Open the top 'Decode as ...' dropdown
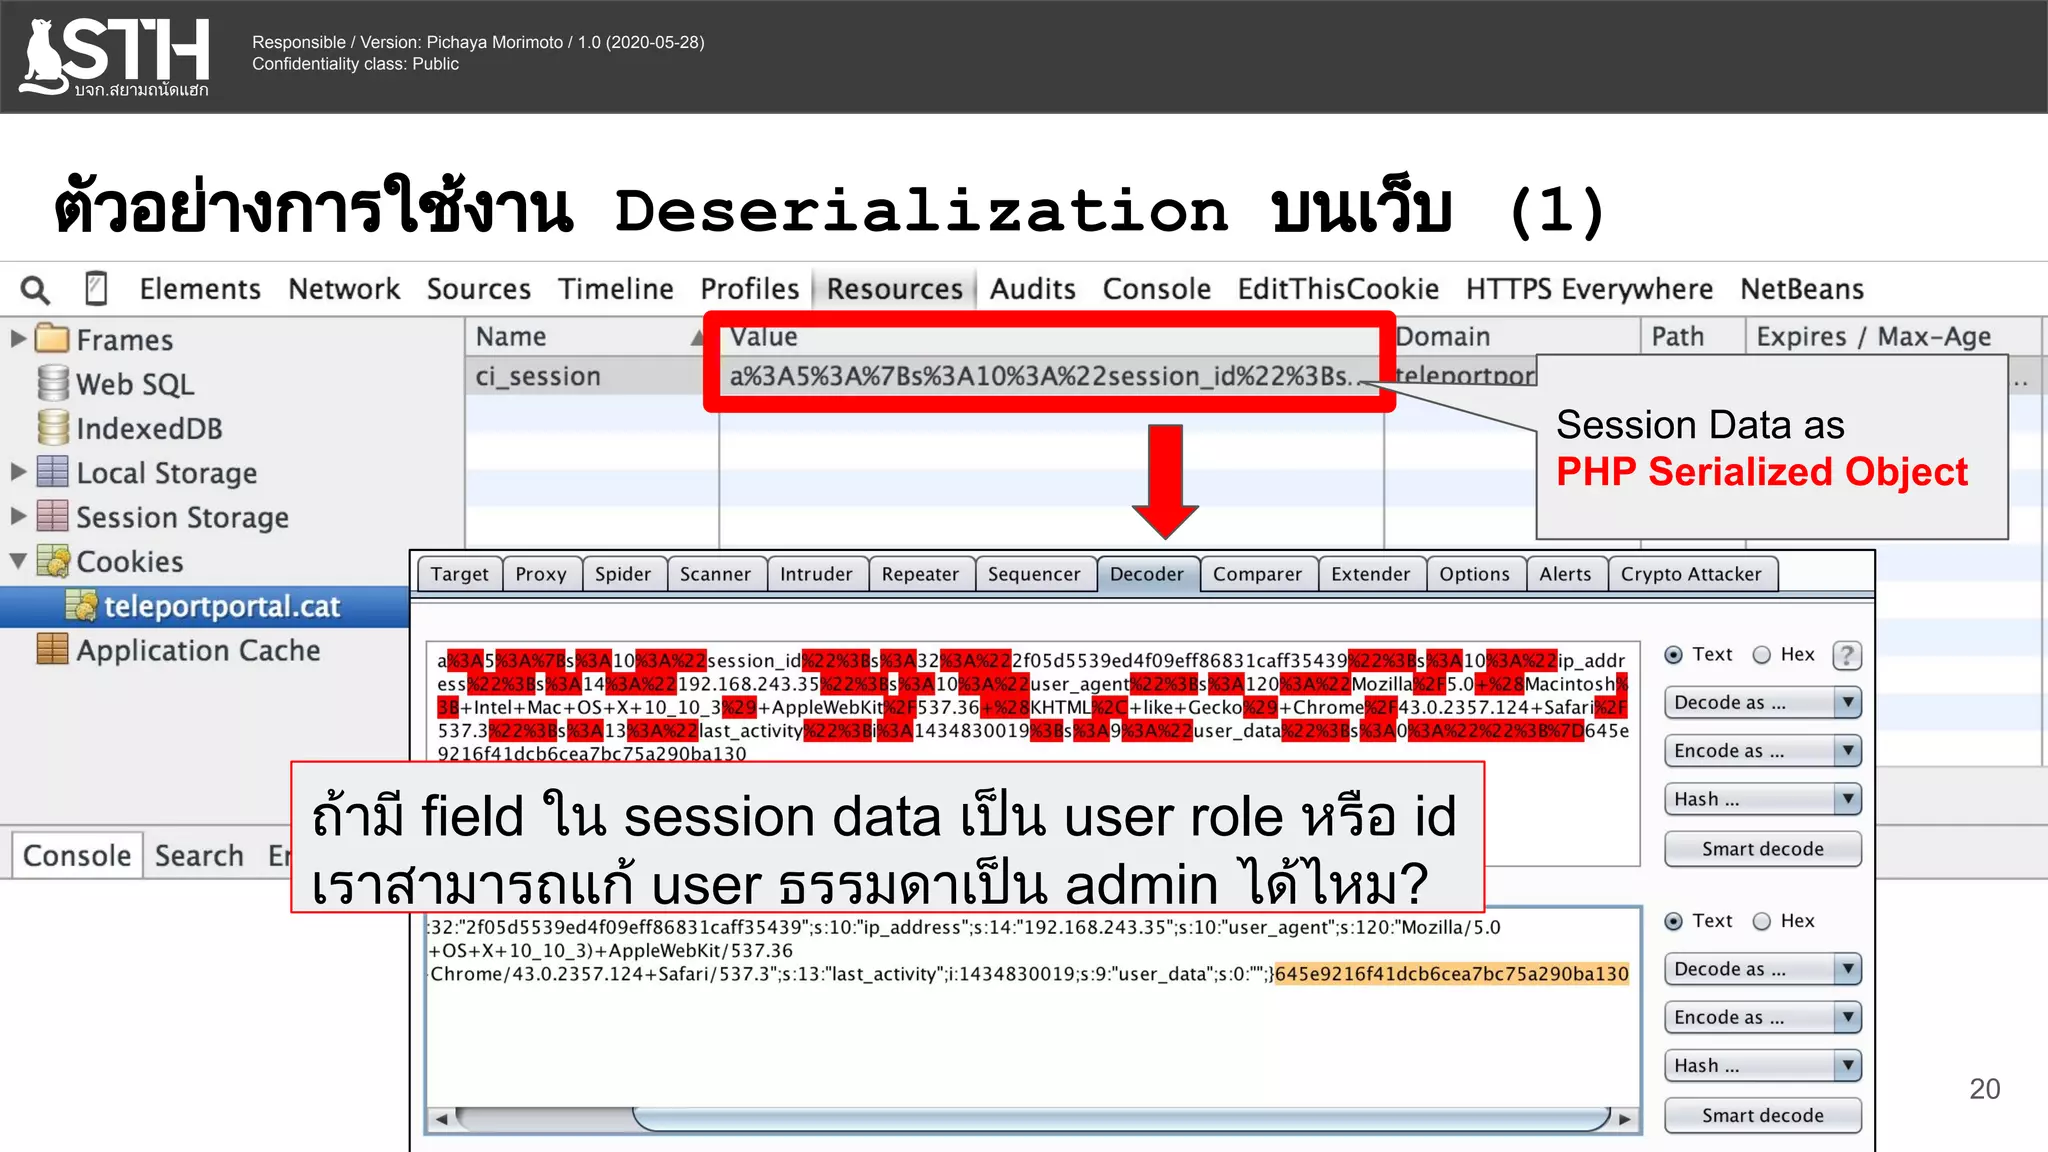 pos(1762,703)
